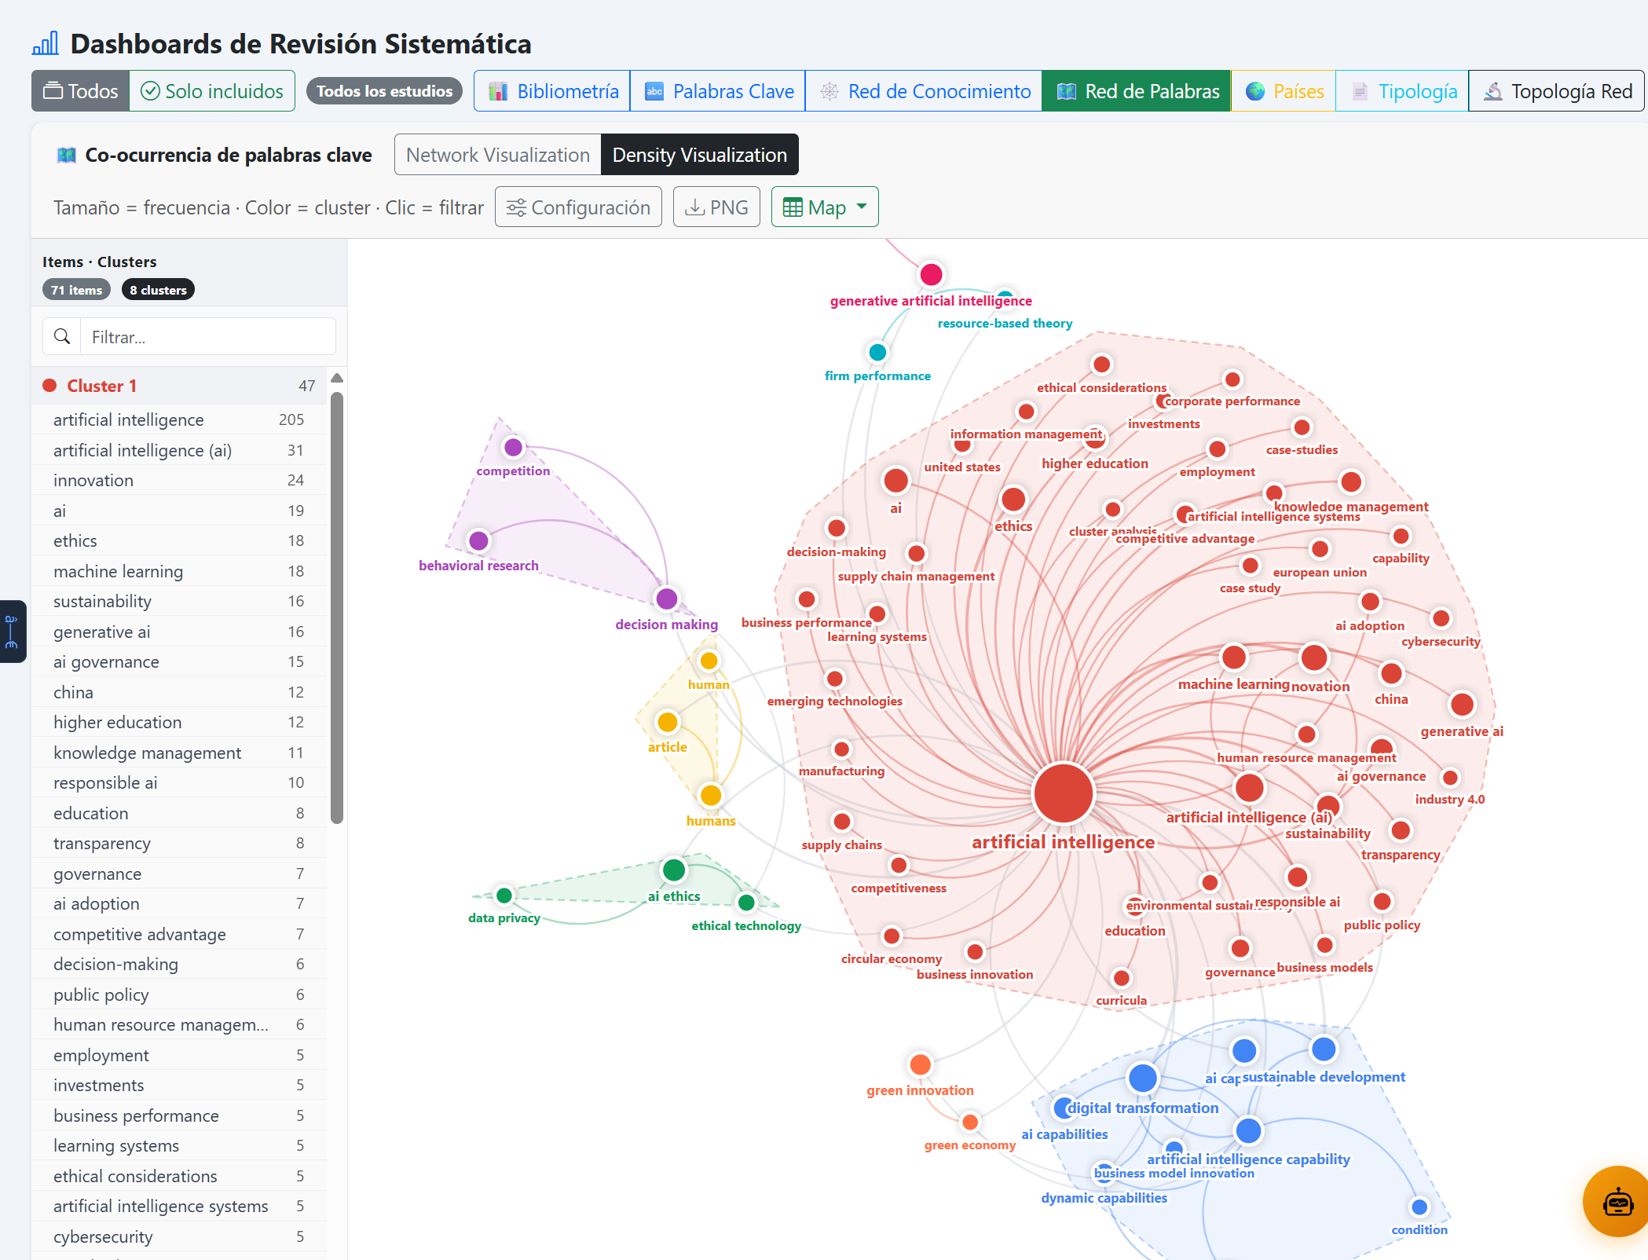Select the green ai ethics node
Image resolution: width=1648 pixels, height=1260 pixels.
[674, 870]
